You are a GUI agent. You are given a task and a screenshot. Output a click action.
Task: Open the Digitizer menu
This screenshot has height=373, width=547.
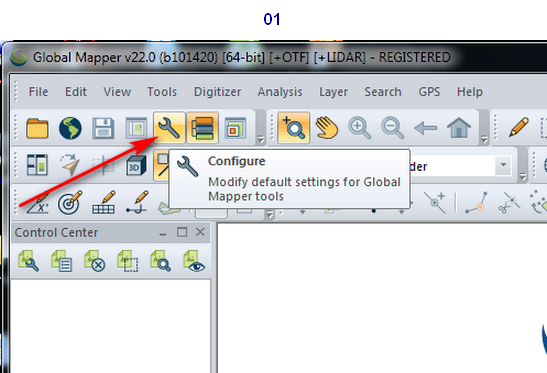tap(217, 92)
